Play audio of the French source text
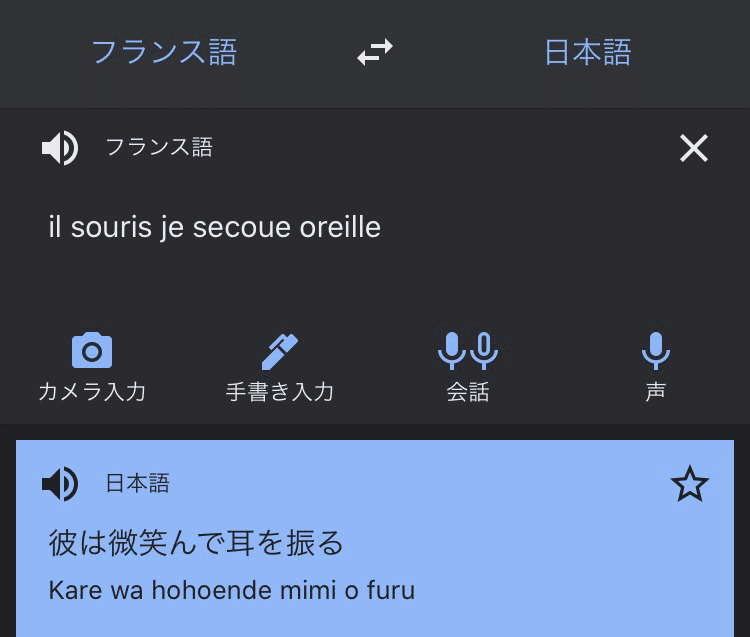750x637 pixels. 60,149
